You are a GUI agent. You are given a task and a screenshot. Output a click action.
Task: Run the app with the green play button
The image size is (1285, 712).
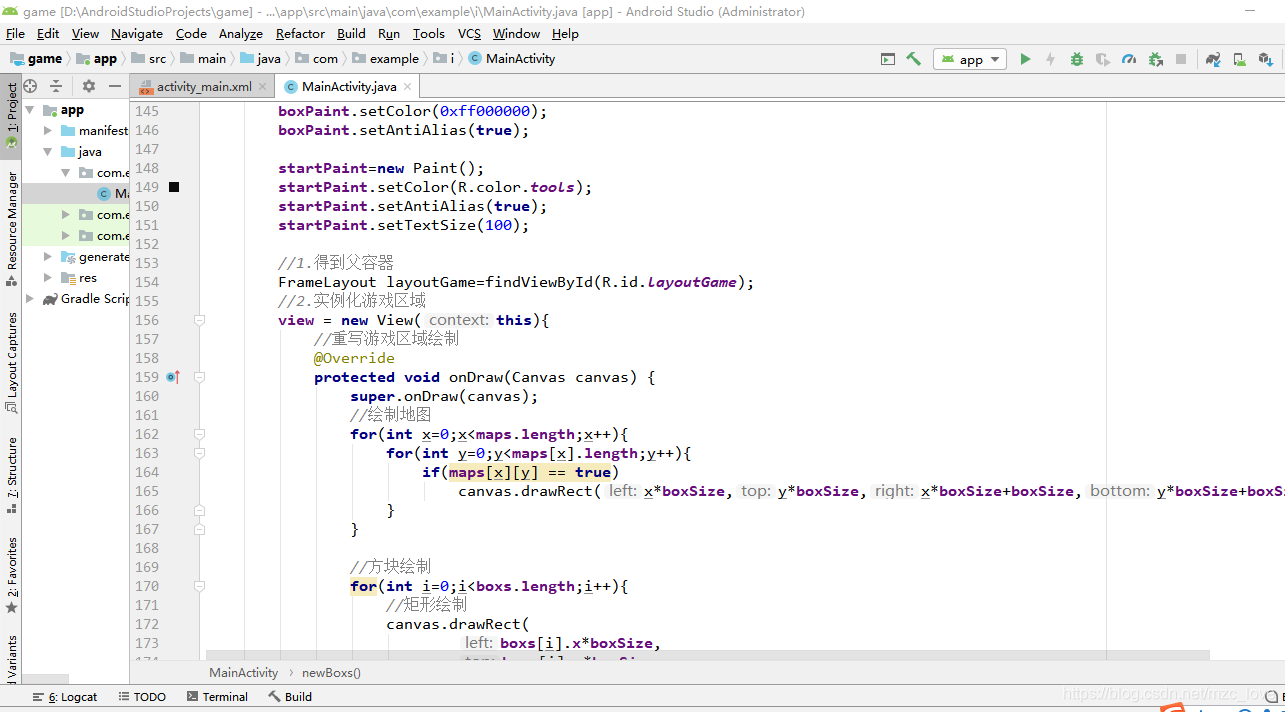click(x=1025, y=59)
